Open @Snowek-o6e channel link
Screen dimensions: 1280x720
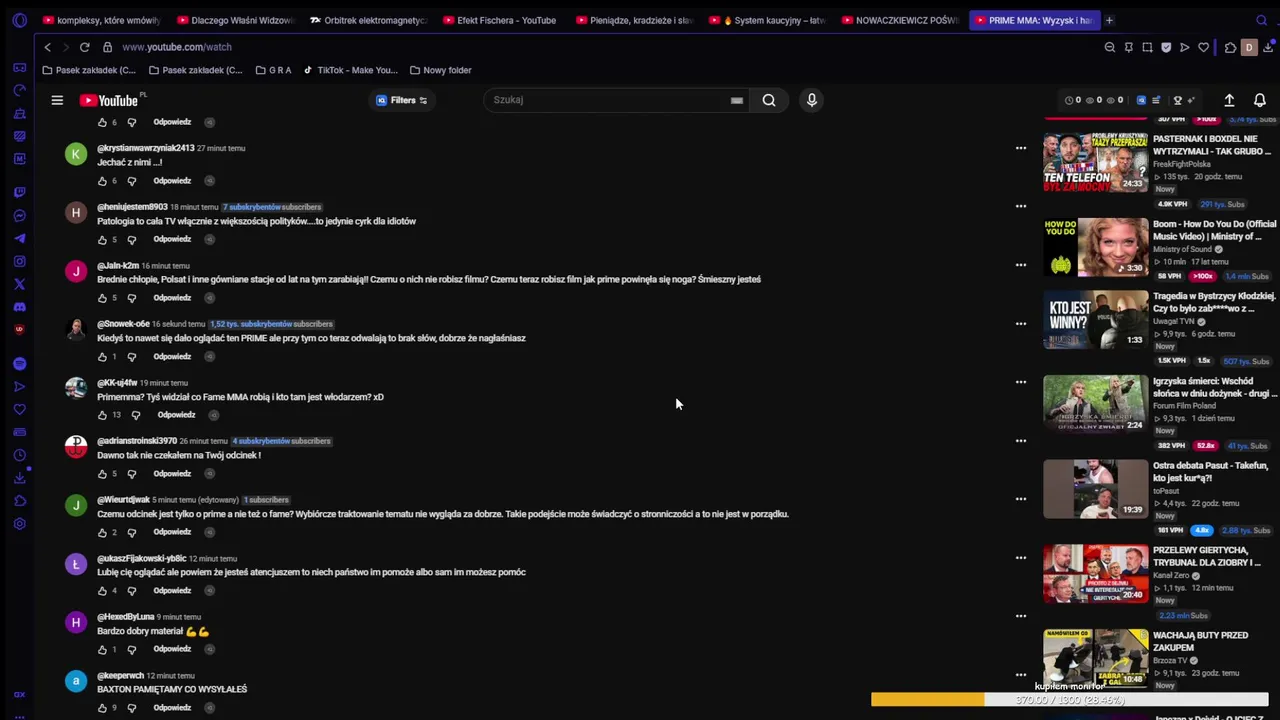123,324
